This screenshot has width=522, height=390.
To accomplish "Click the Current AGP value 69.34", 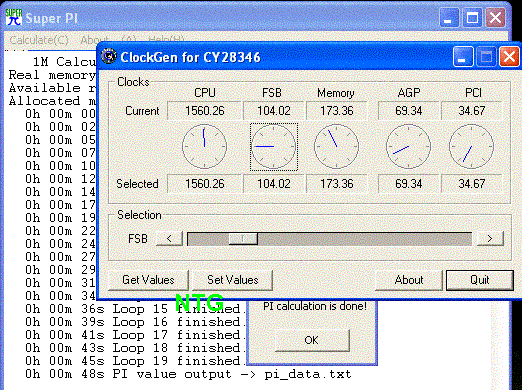I will (409, 111).
